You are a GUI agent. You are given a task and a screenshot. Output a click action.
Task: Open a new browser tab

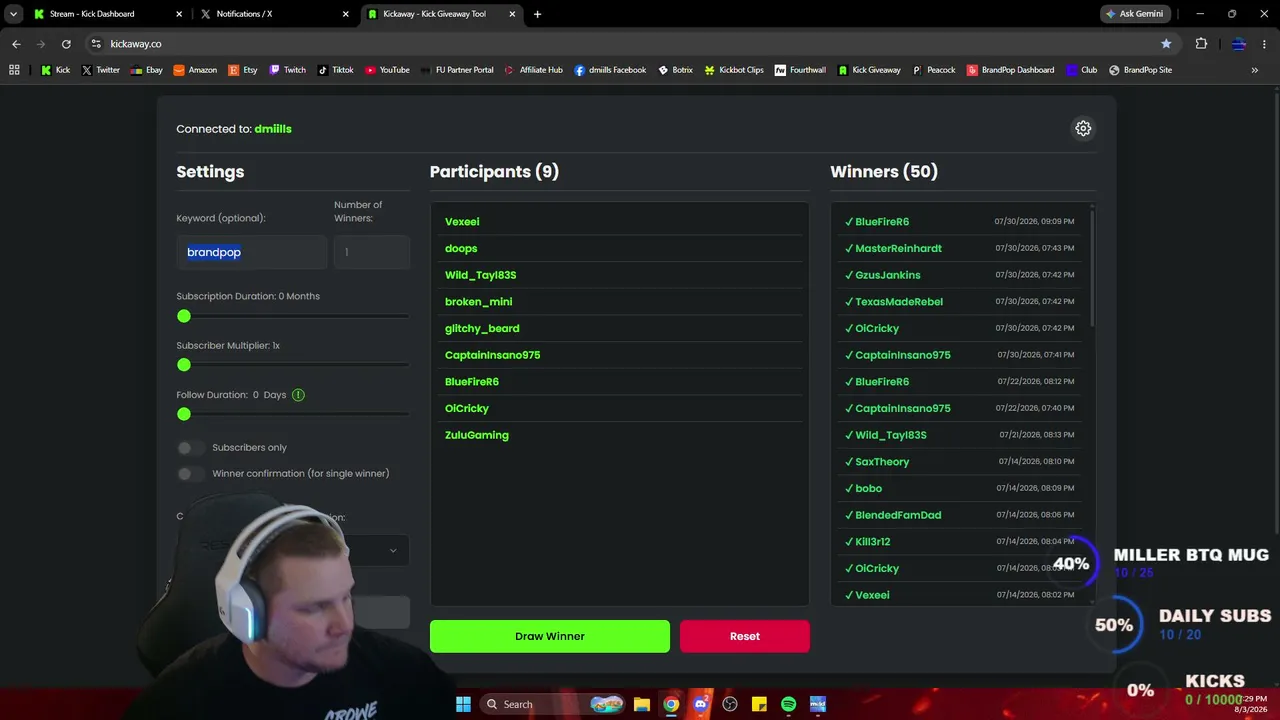(537, 14)
